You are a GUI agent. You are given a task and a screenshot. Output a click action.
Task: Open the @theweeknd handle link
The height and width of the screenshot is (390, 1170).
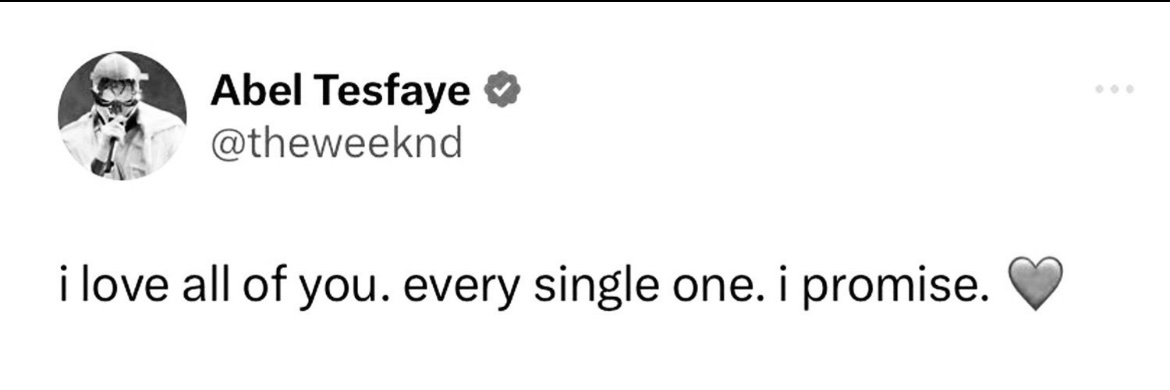coord(337,142)
